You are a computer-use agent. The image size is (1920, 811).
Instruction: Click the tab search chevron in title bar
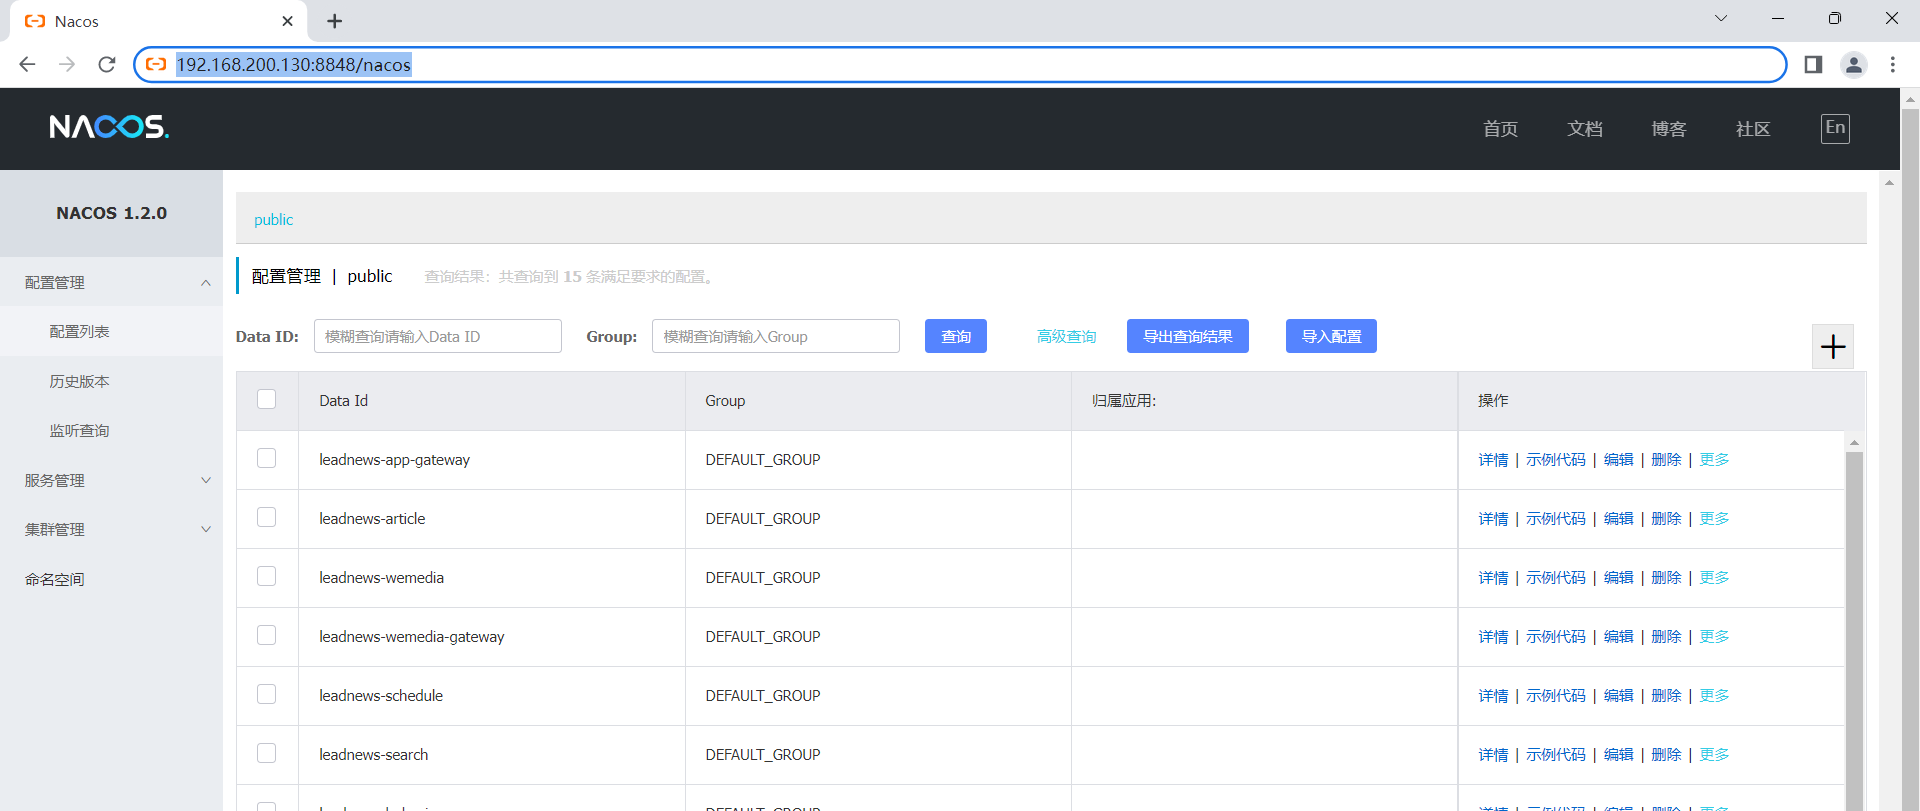click(x=1721, y=18)
